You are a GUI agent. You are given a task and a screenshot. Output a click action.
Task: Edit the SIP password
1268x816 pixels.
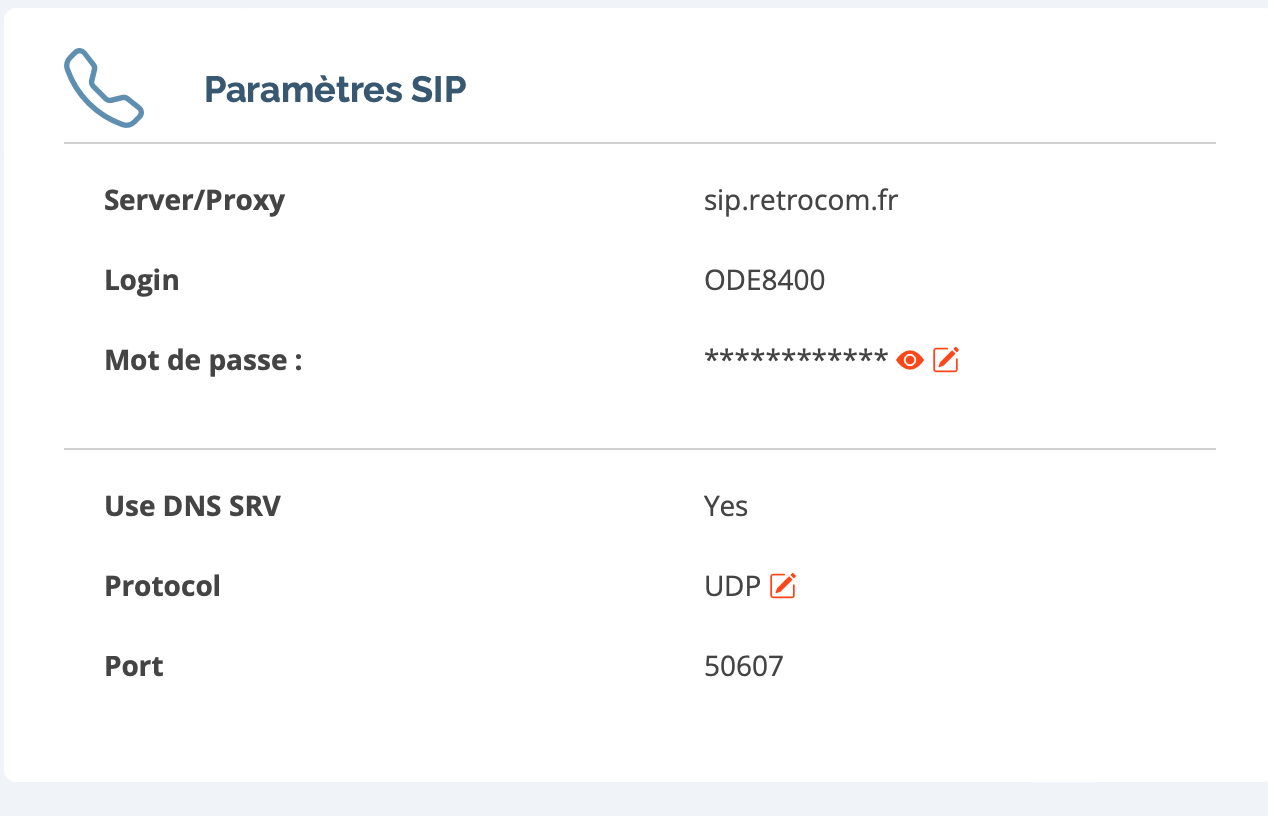(946, 359)
